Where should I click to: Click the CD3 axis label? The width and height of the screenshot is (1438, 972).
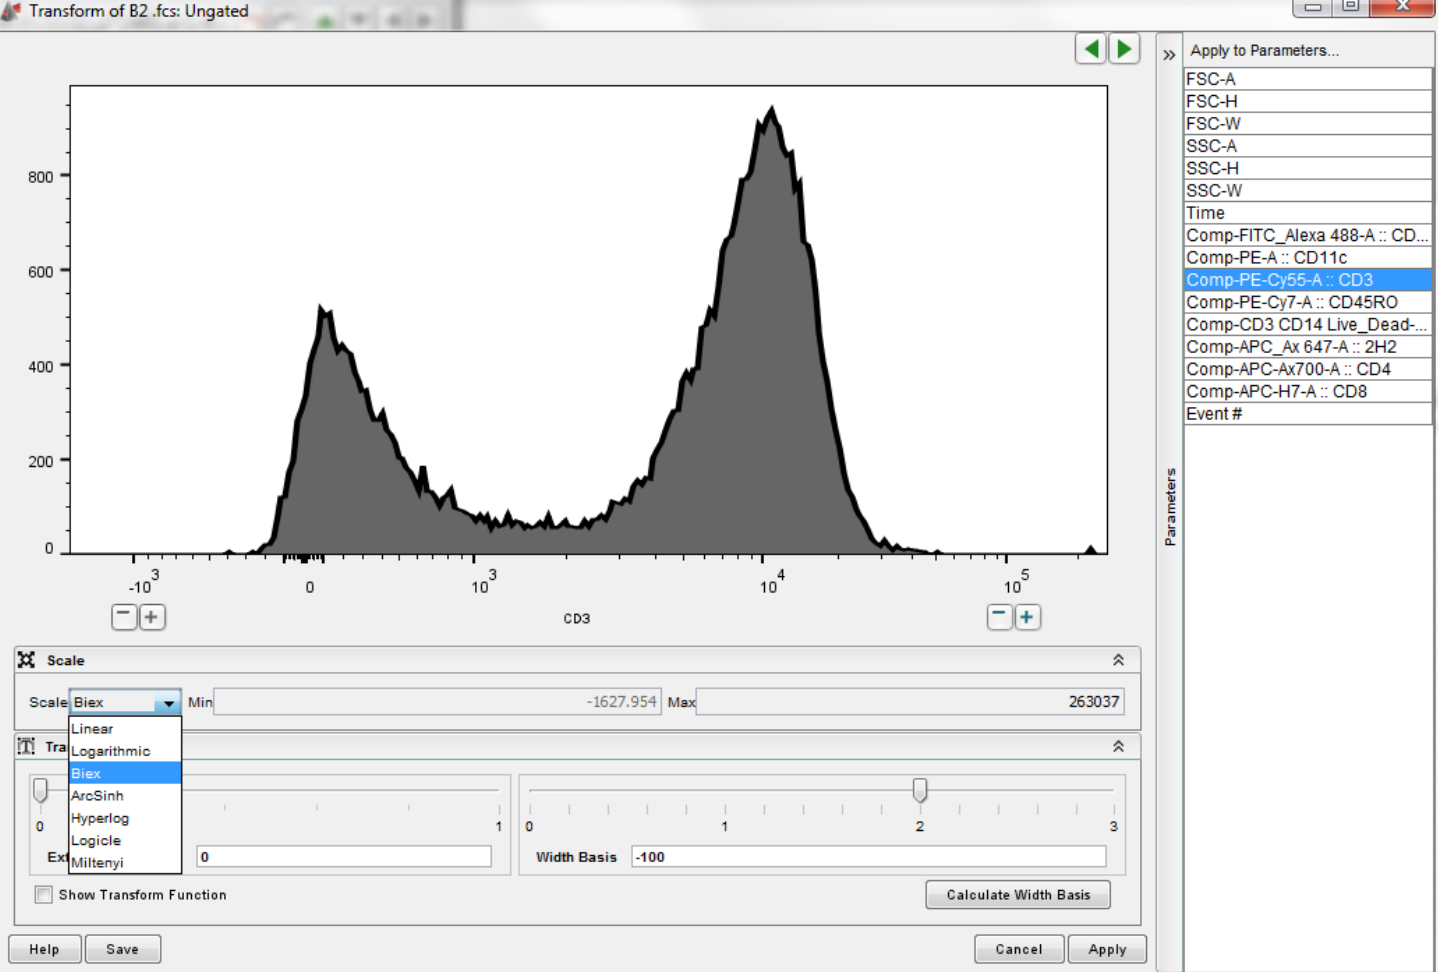coord(577,619)
